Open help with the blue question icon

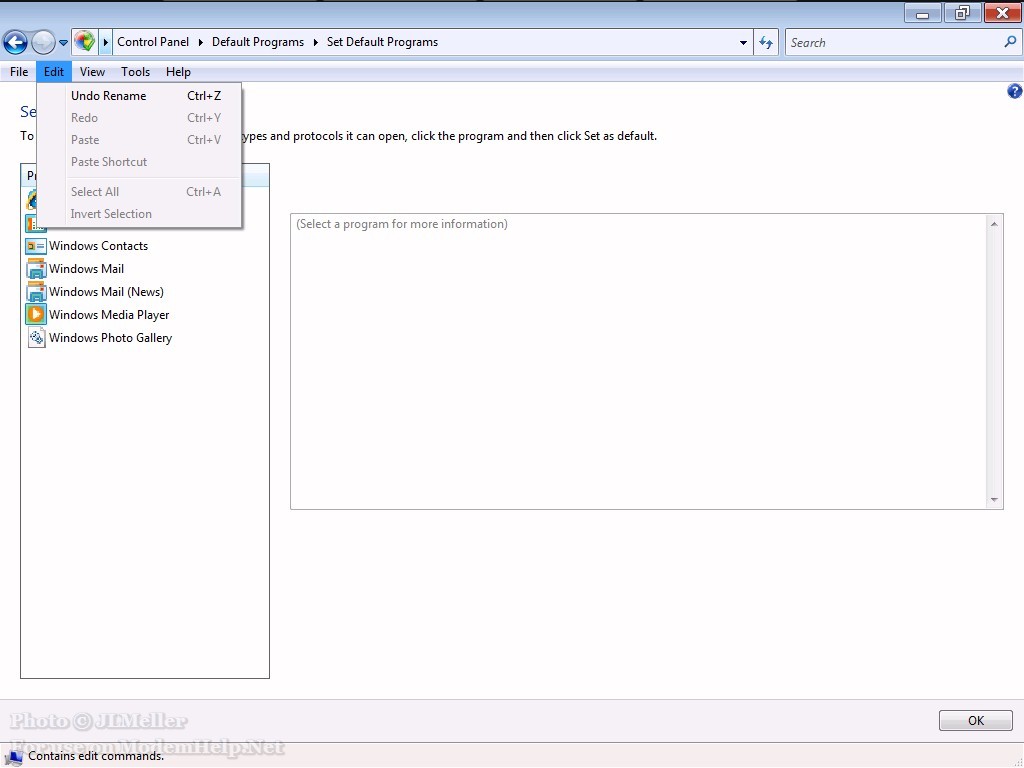1014,91
